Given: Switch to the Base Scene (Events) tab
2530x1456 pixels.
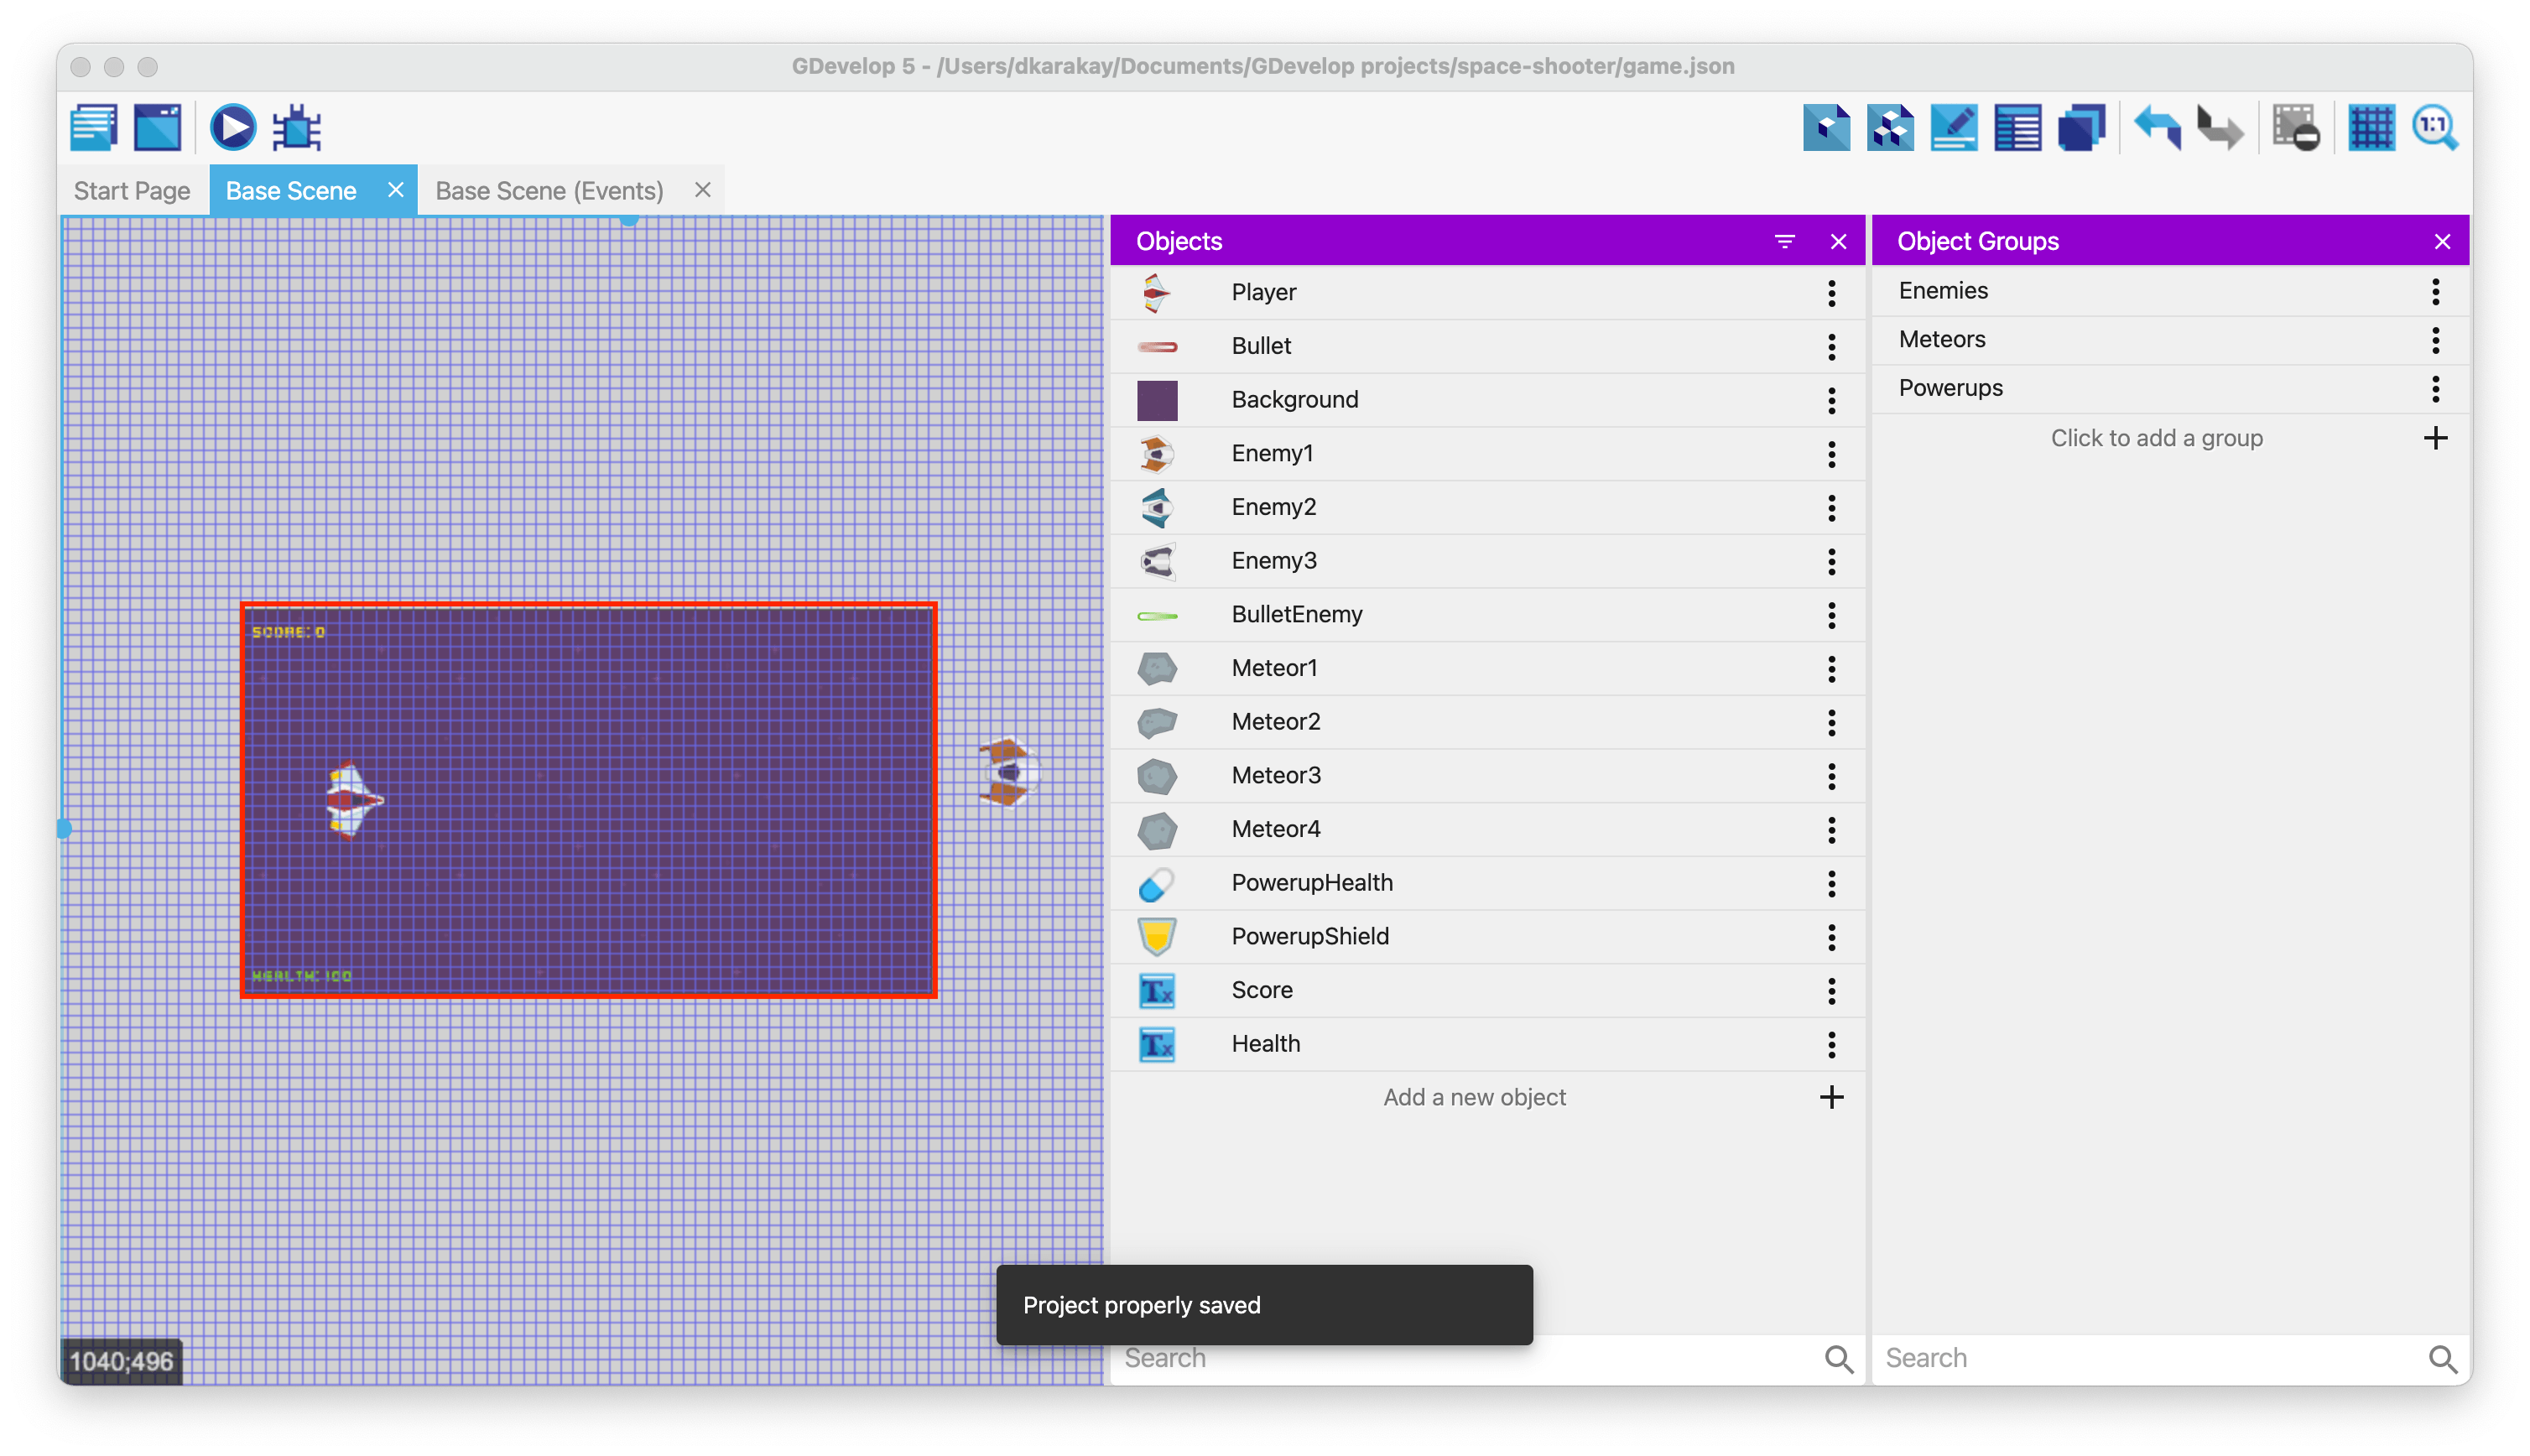Looking at the screenshot, I should 549,191.
